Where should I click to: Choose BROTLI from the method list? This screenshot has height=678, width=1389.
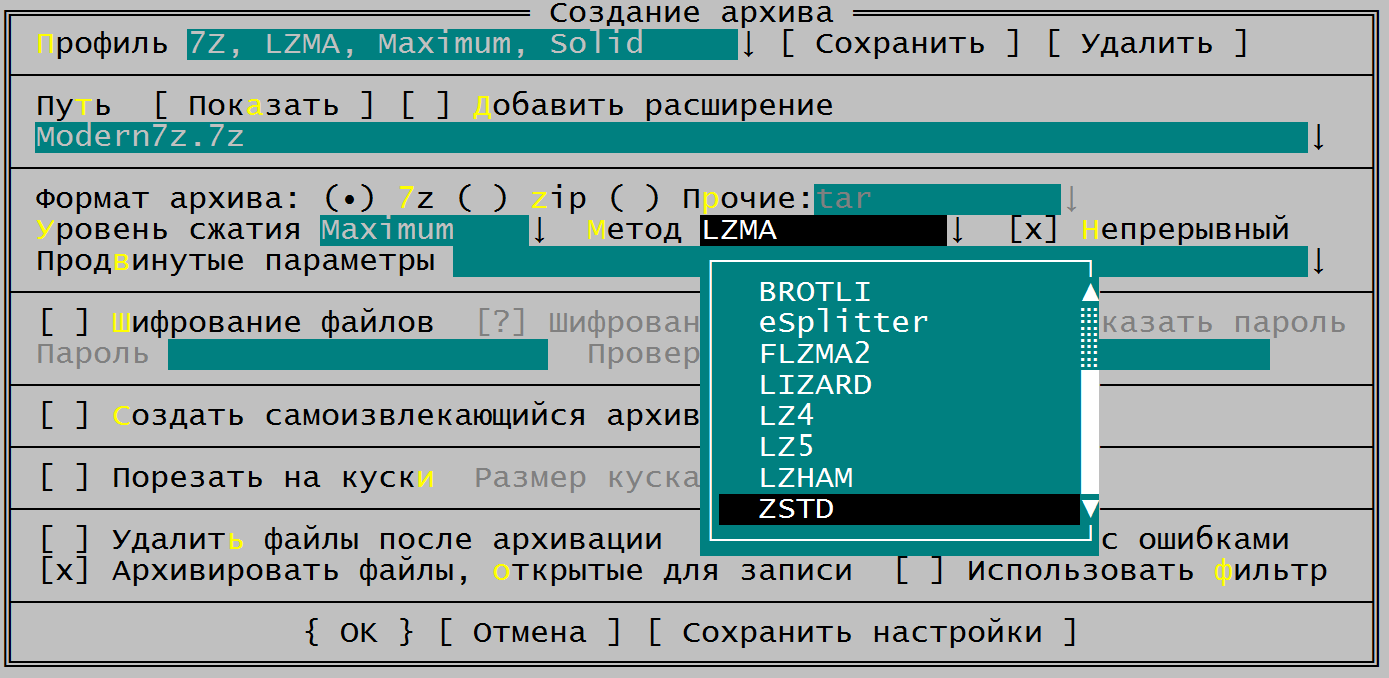tap(815, 292)
